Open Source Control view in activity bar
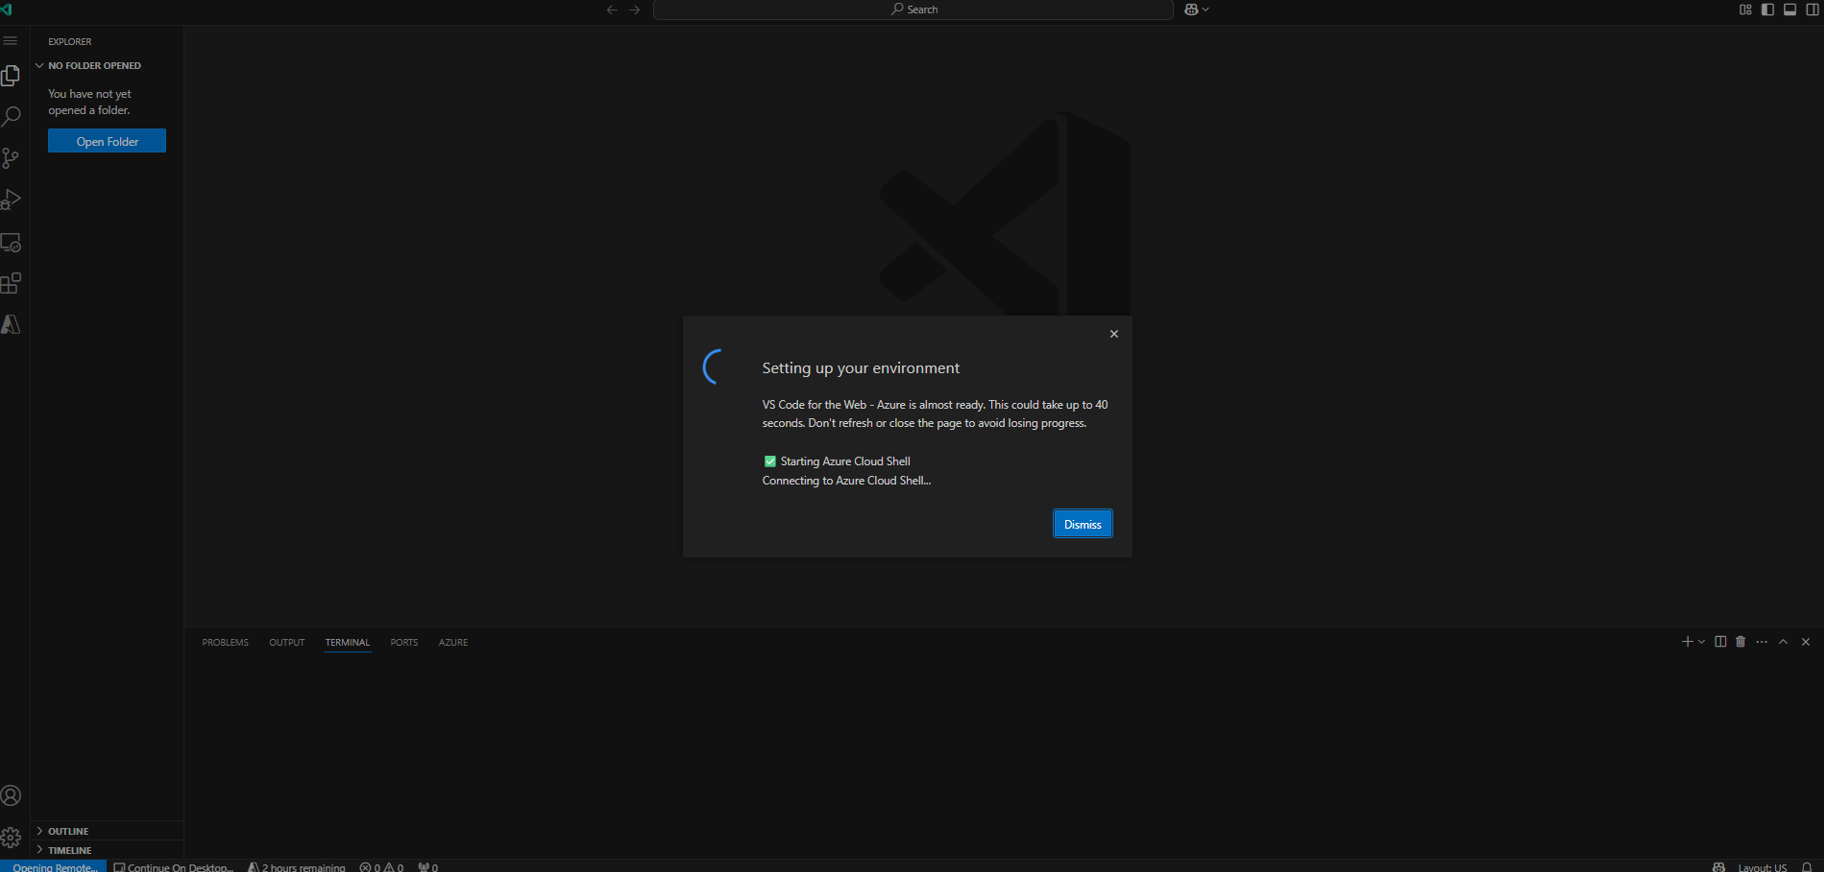 (11, 158)
